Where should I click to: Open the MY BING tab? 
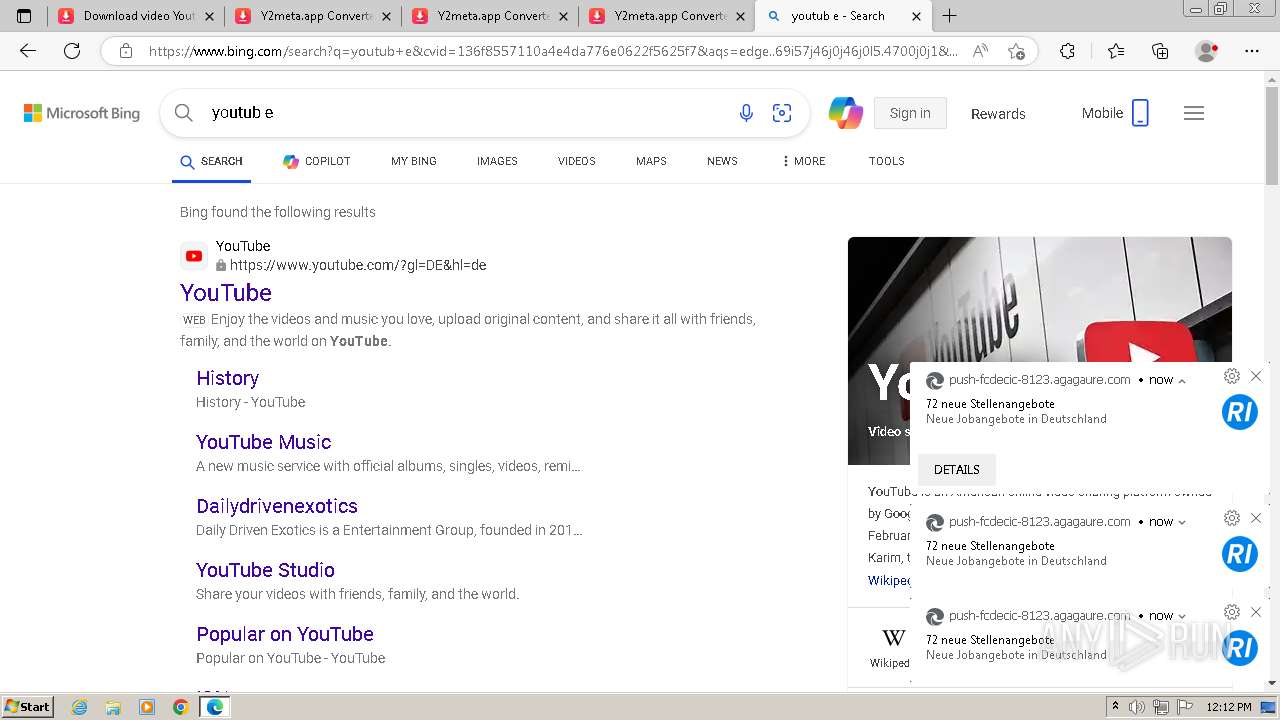pos(414,161)
